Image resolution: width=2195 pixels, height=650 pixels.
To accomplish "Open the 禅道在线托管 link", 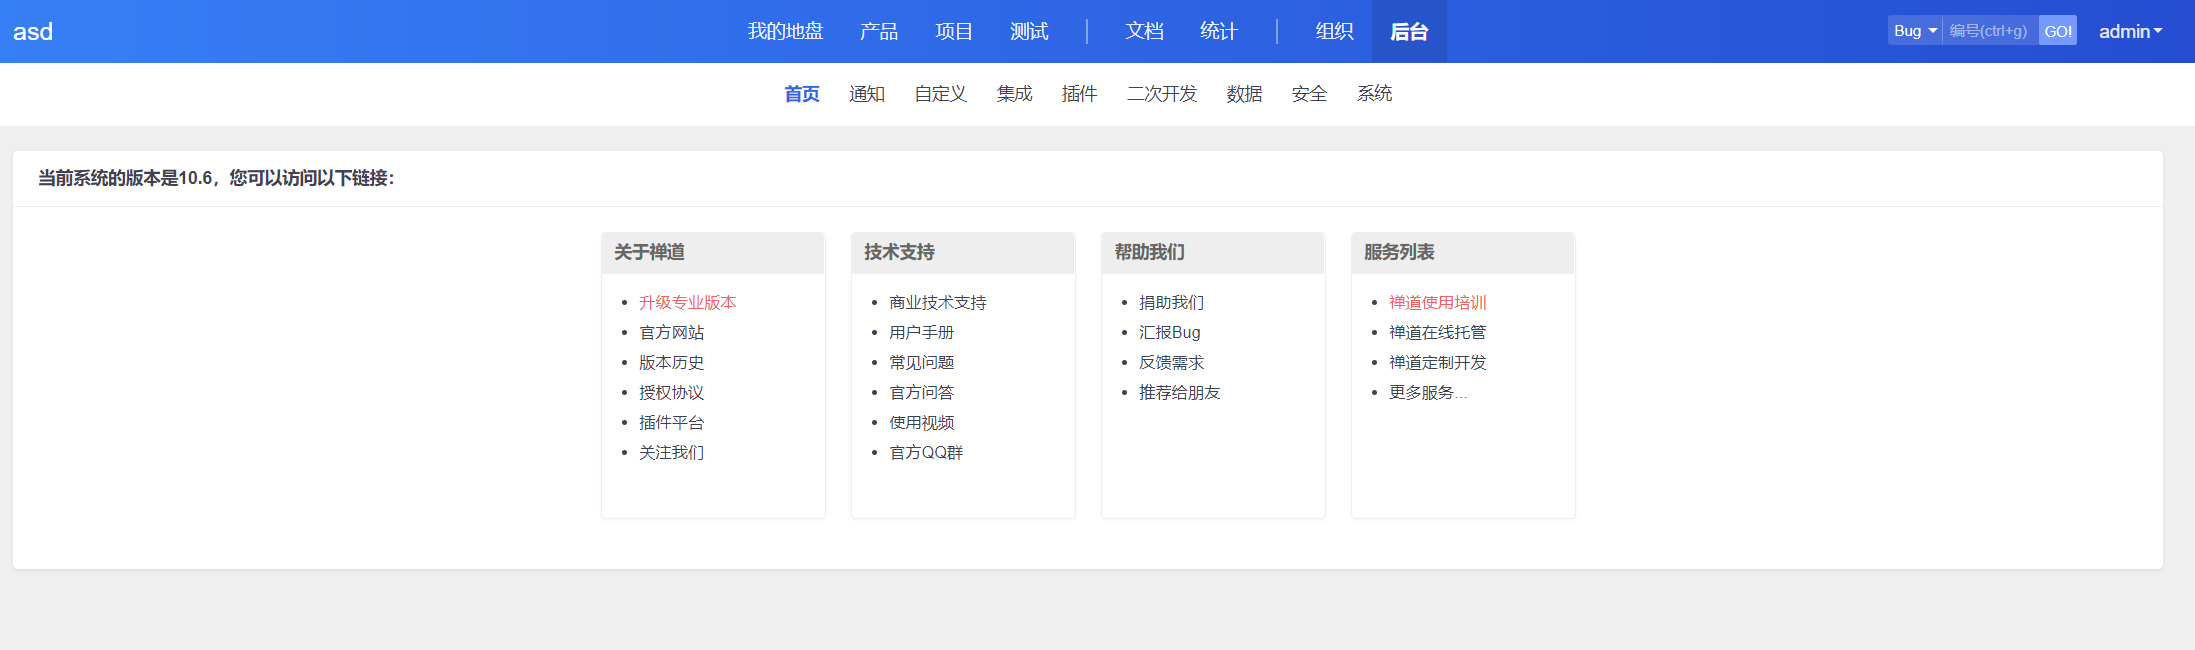I will point(1438,332).
